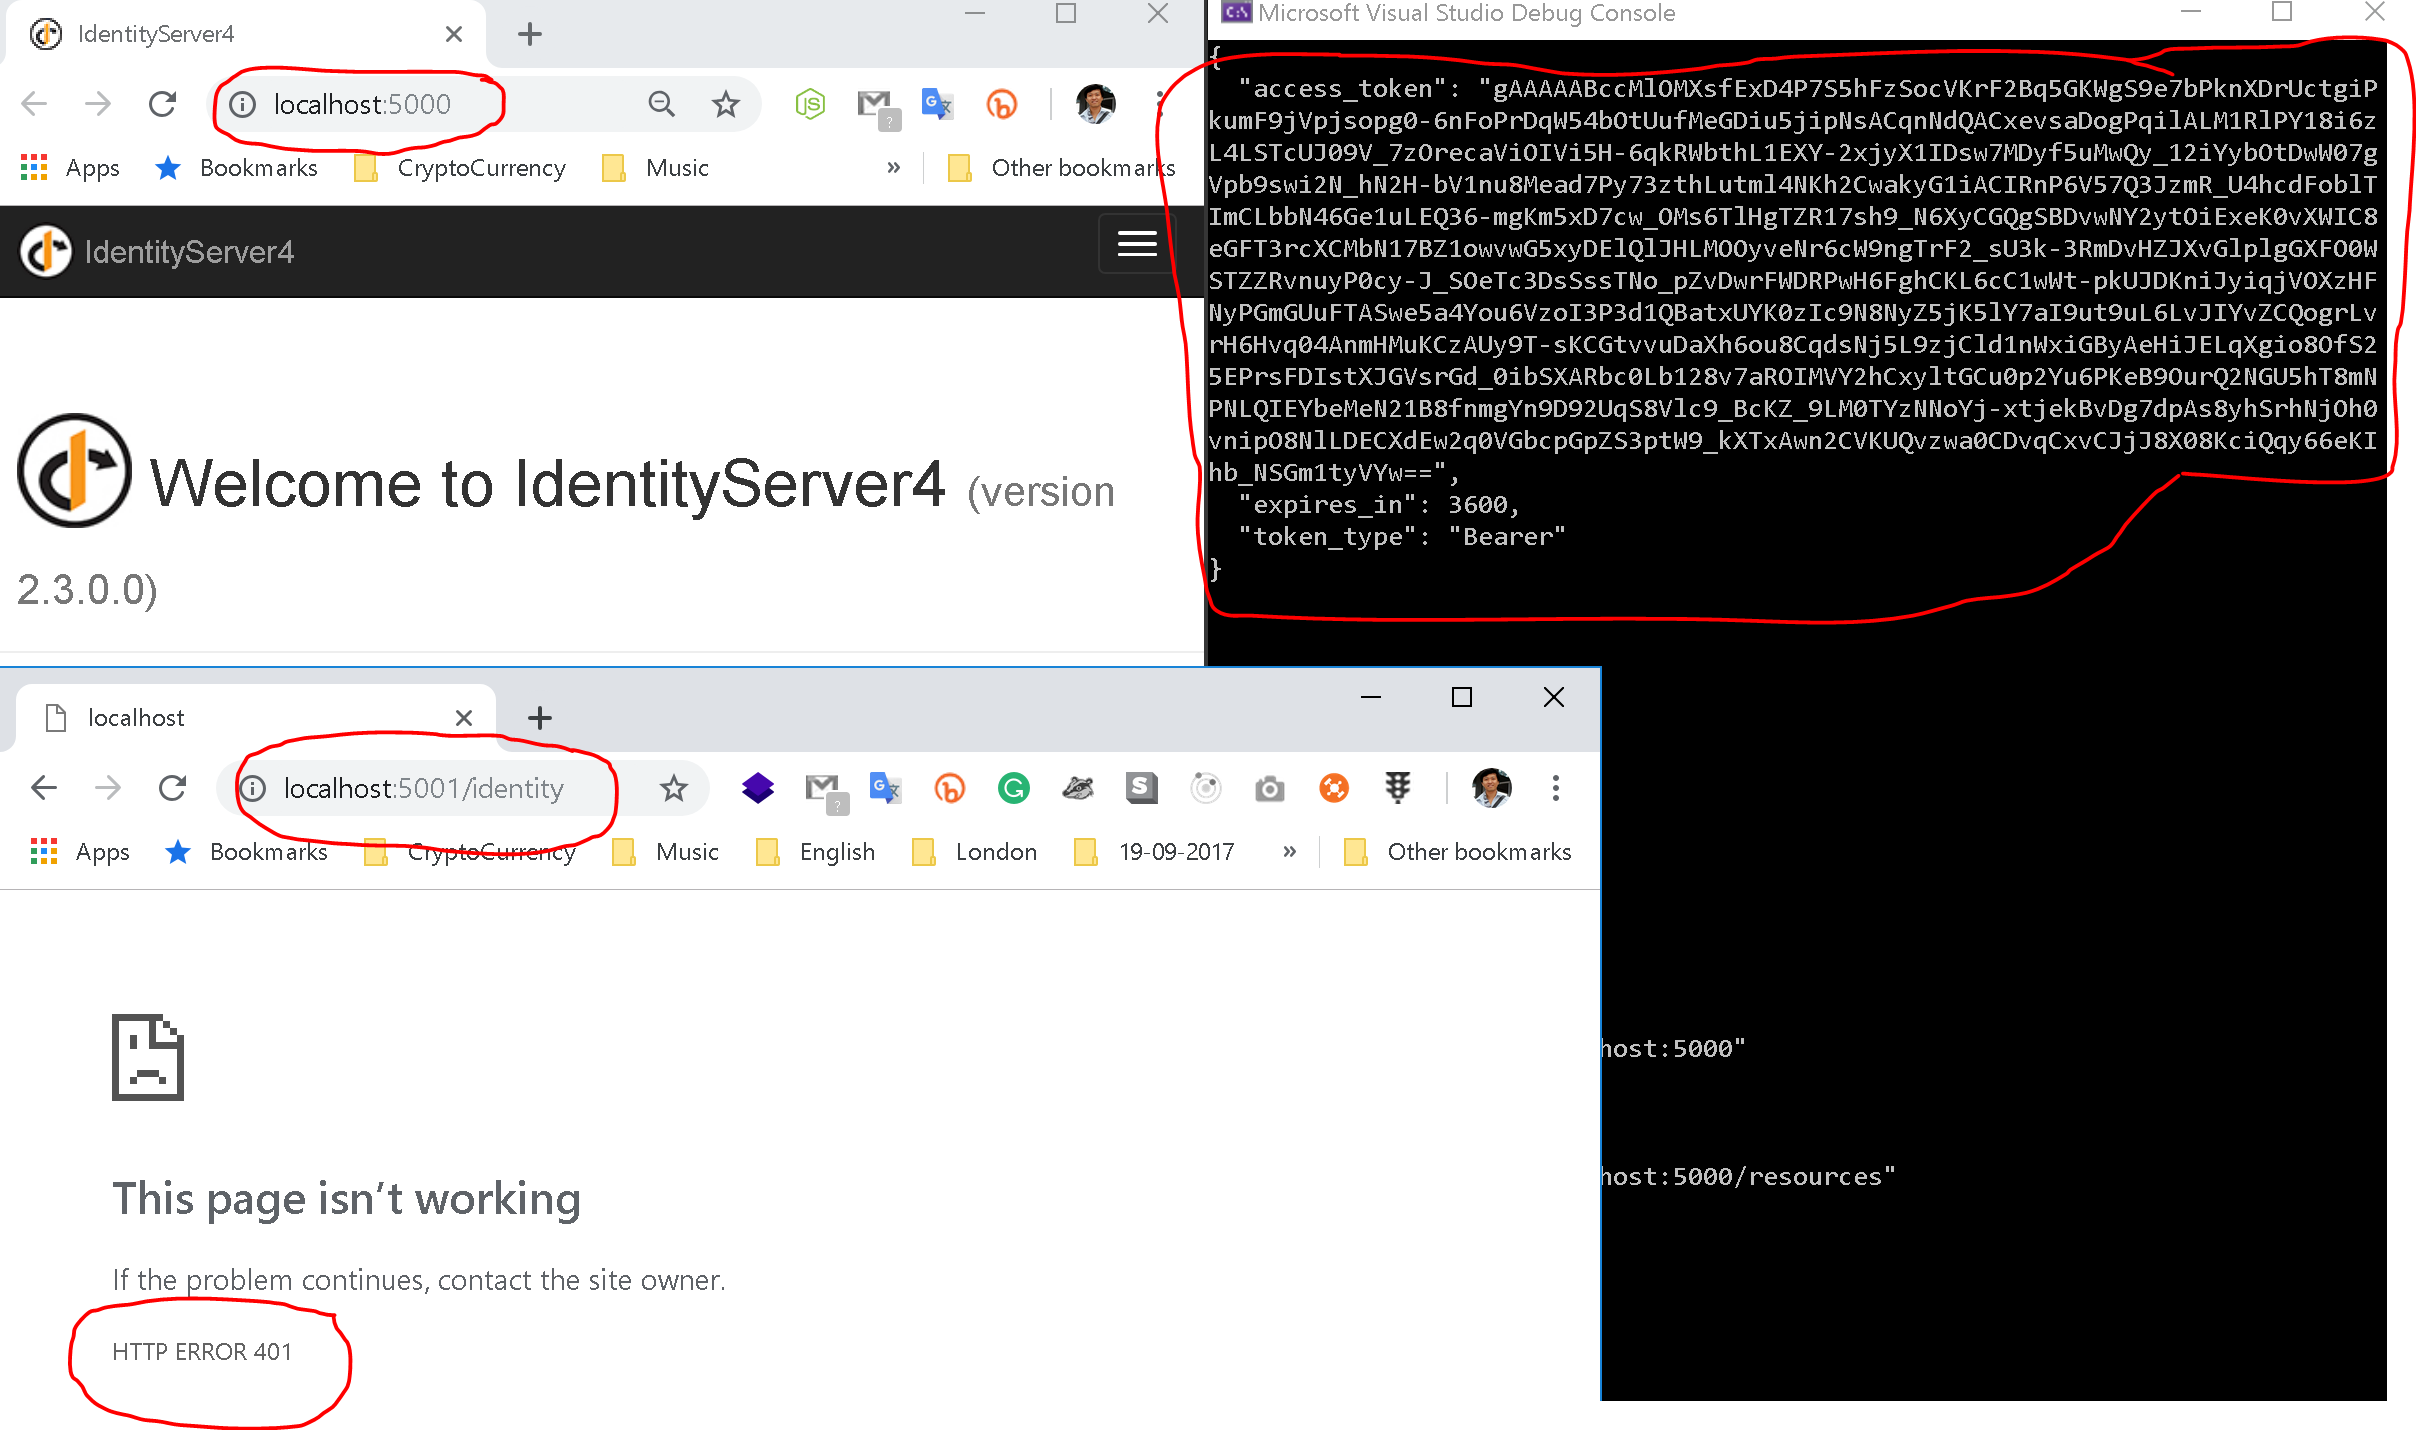Open the Music bookmark folder in the top browser
This screenshot has height=1430, width=2416.
tap(656, 168)
